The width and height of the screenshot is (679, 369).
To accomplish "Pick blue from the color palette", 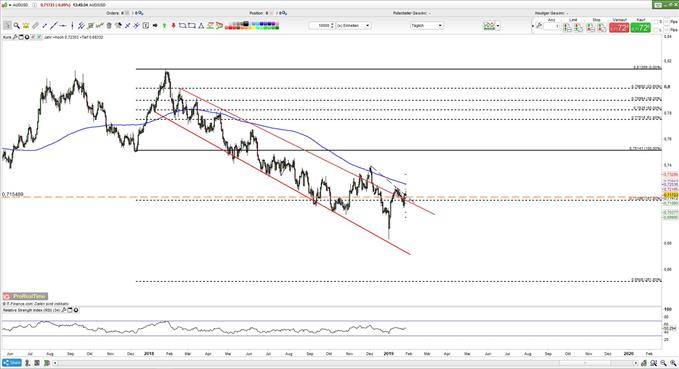I will (x=262, y=23).
